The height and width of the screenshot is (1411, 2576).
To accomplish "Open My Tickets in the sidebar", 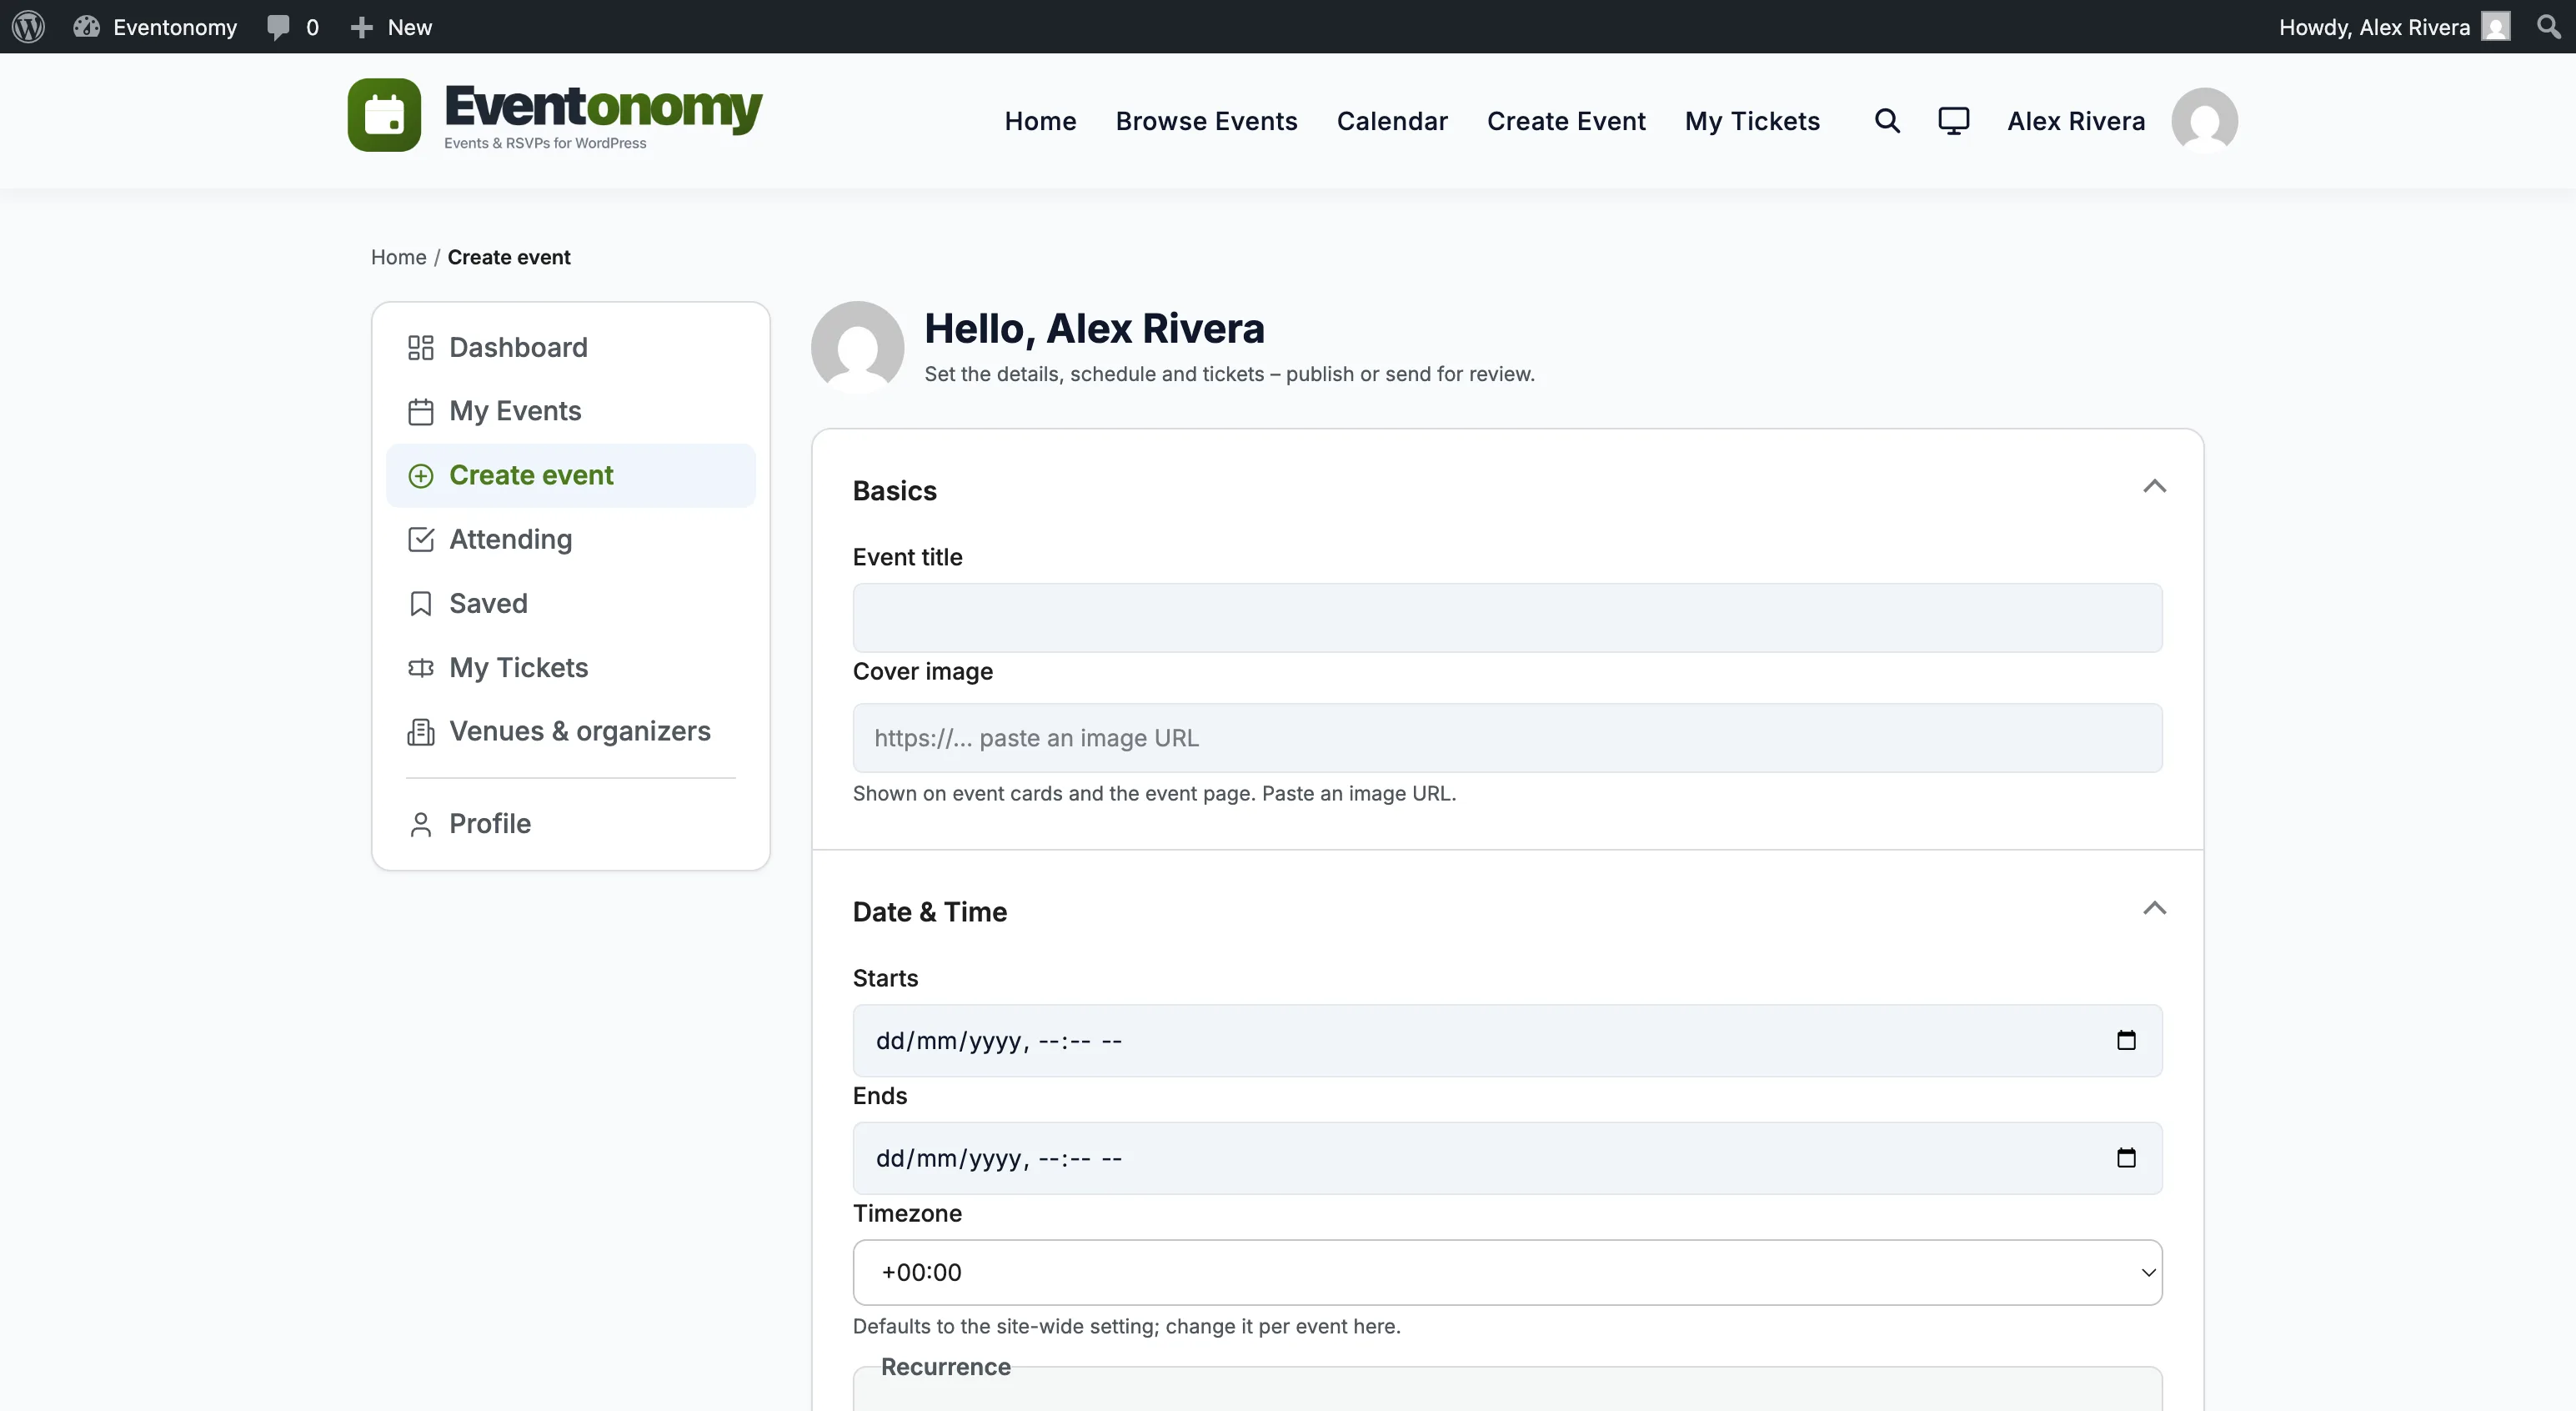I will coord(571,667).
